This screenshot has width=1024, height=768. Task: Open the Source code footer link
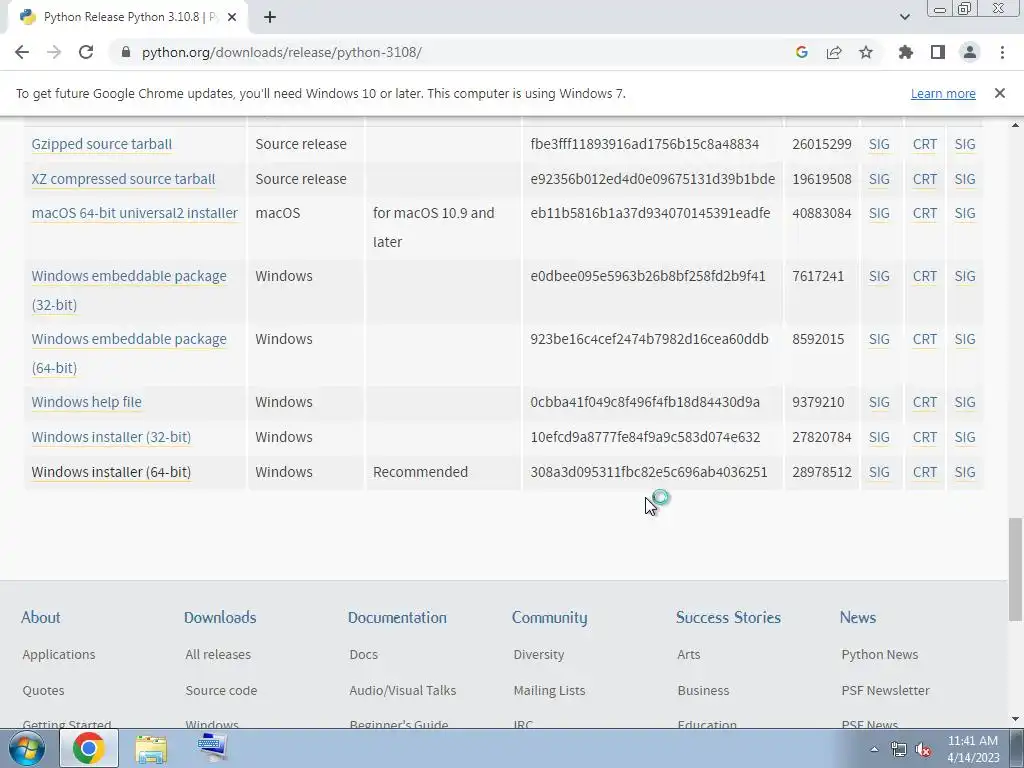pyautogui.click(x=221, y=690)
